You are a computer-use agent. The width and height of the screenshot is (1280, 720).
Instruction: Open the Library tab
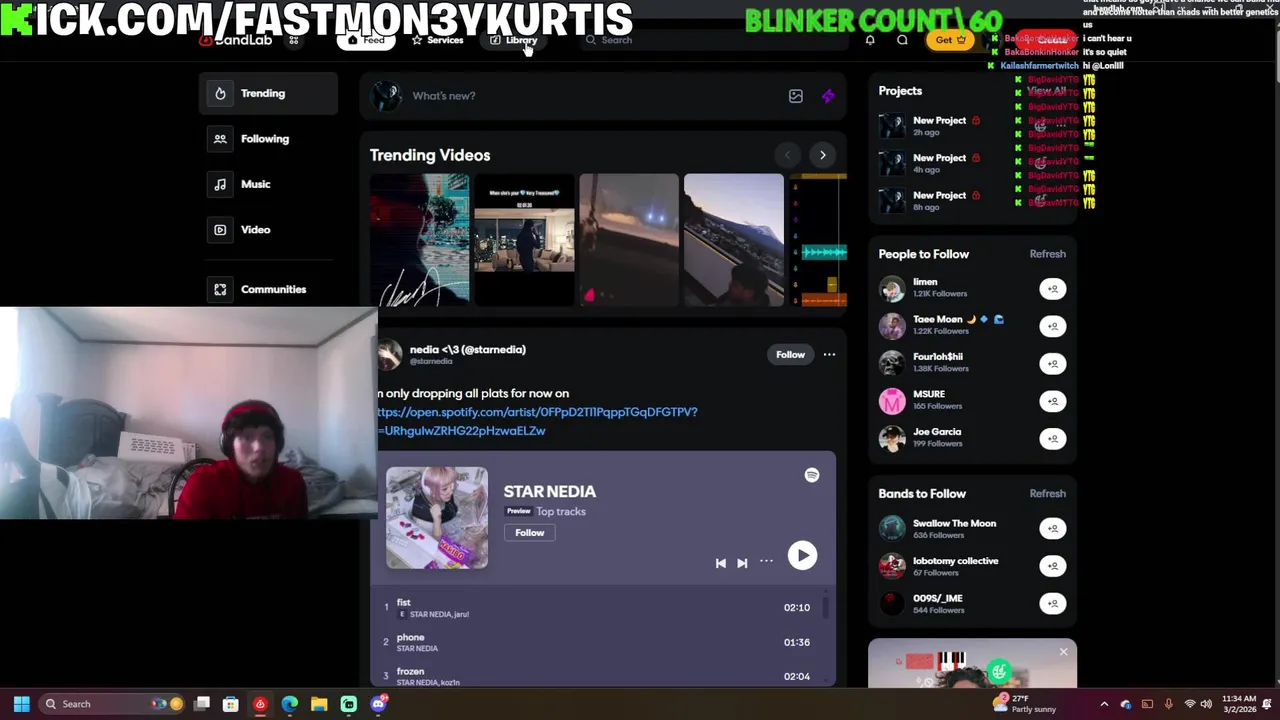tap(514, 40)
